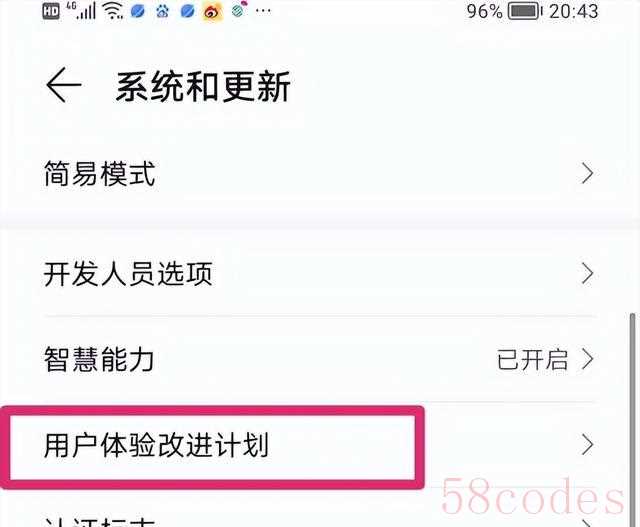Tap the HD status icon
640x527 pixels.
(x=51, y=11)
